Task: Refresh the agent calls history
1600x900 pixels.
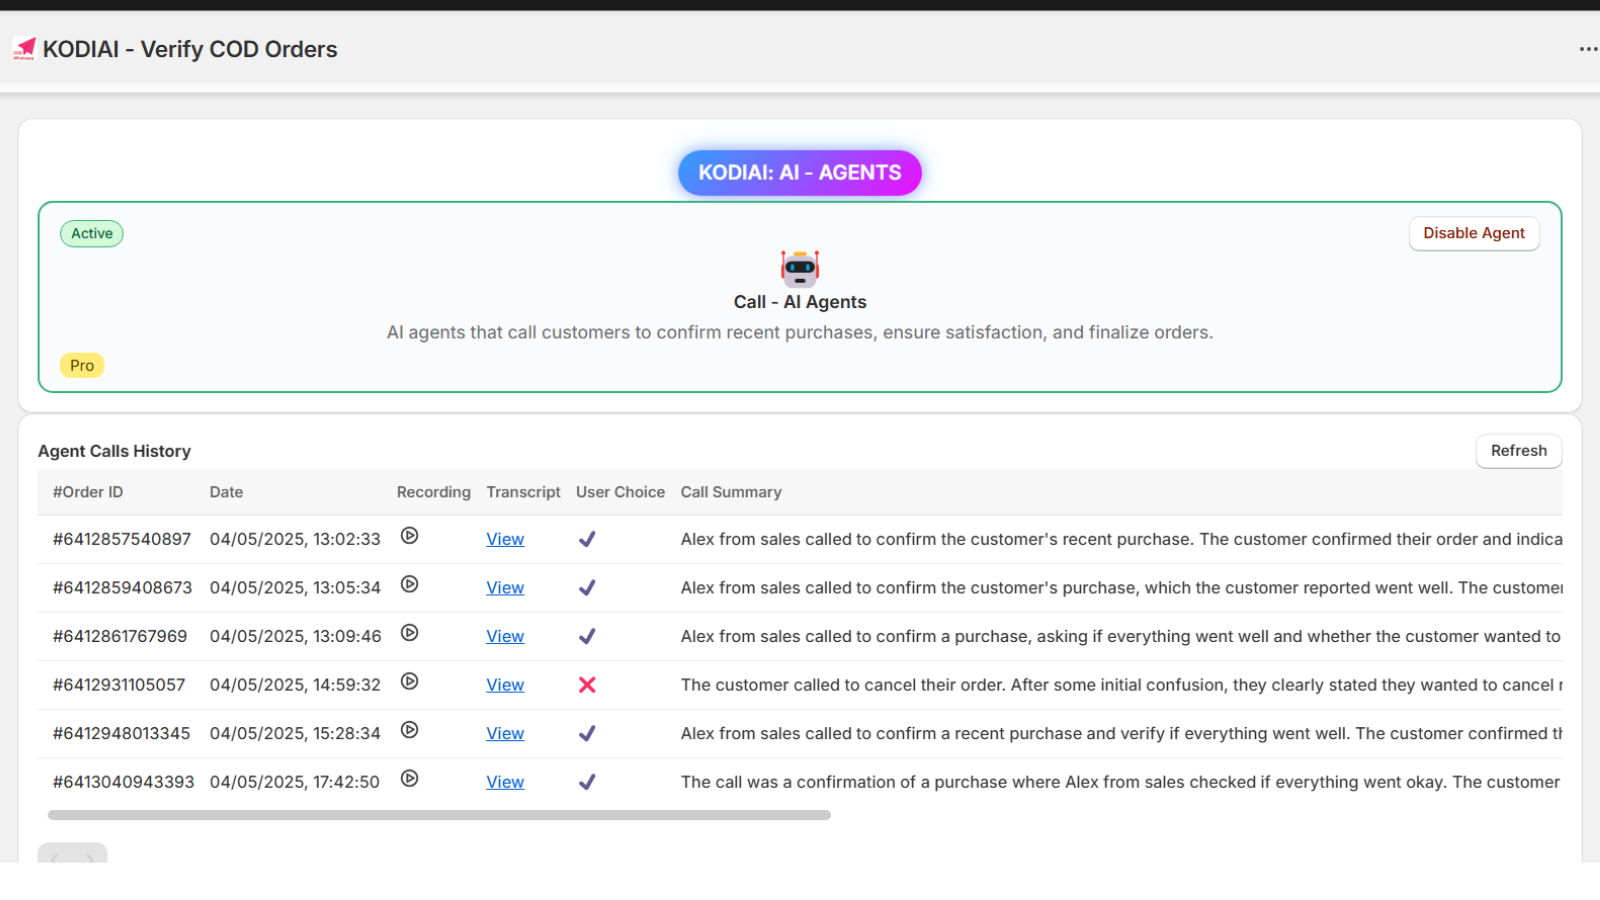Action: [x=1519, y=451]
